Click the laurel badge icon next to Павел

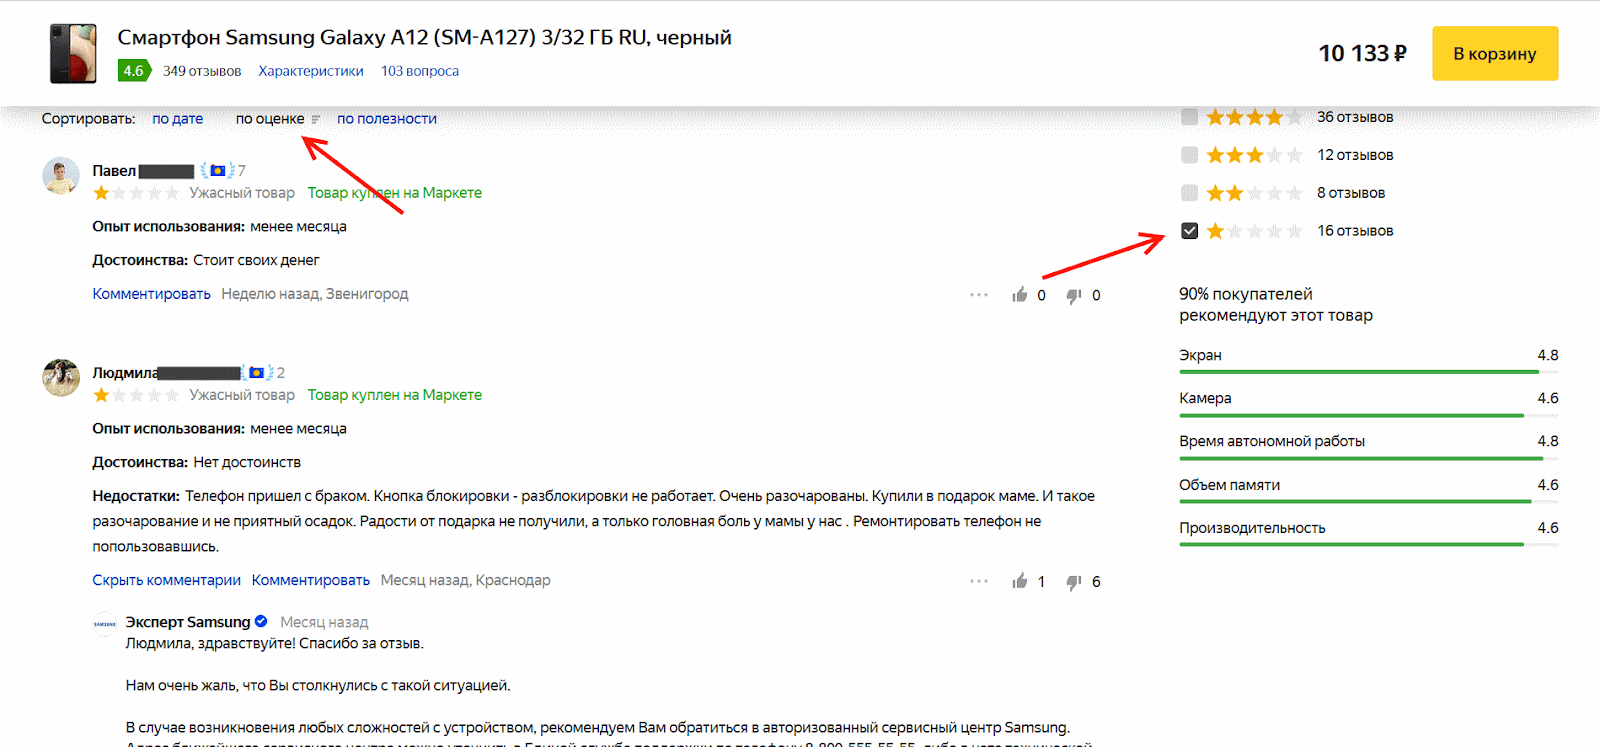(x=217, y=171)
